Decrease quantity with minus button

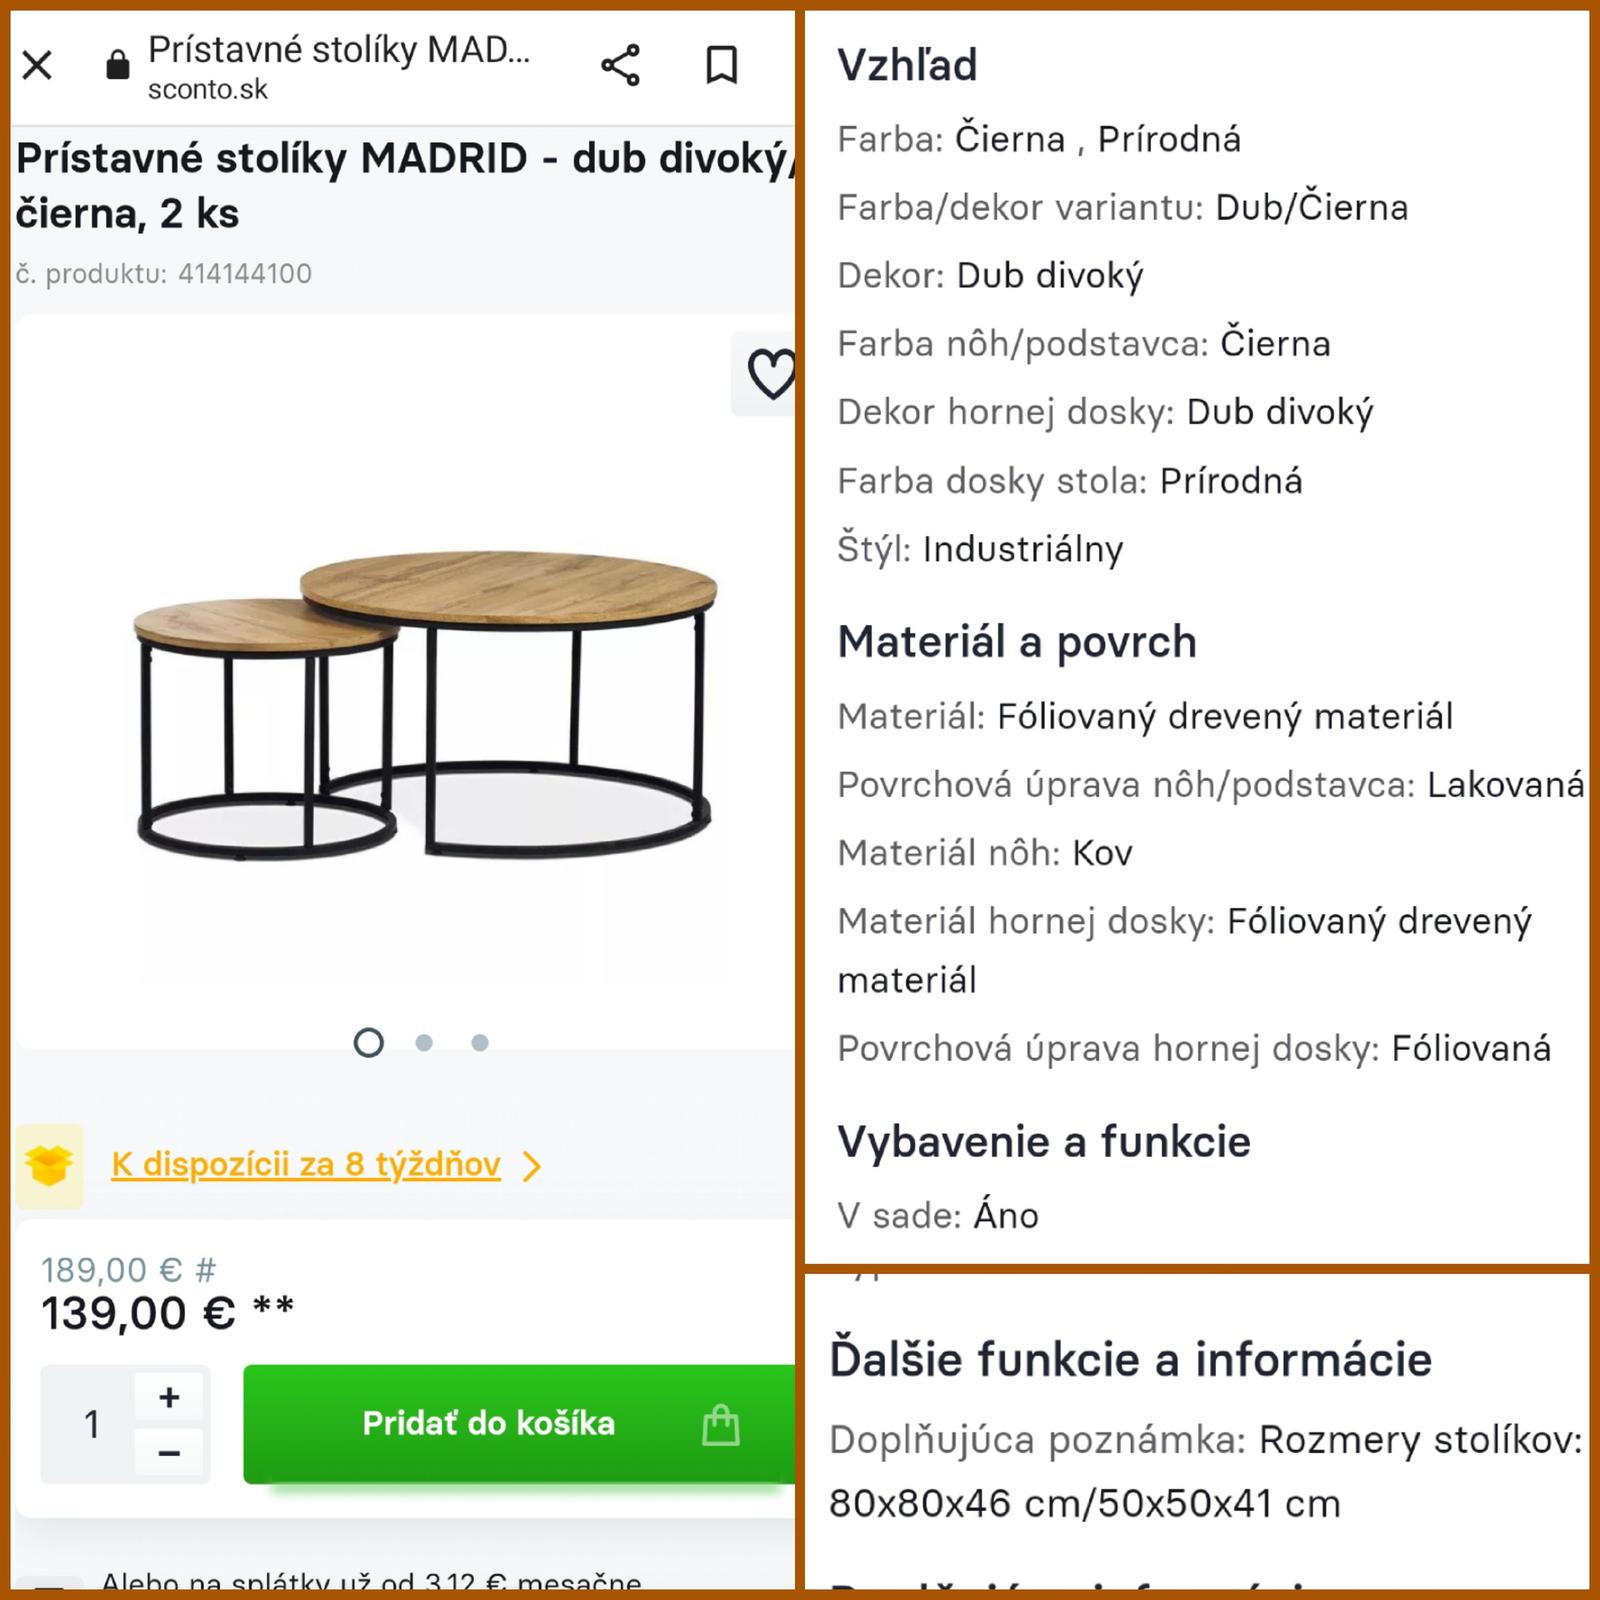pos(170,1453)
